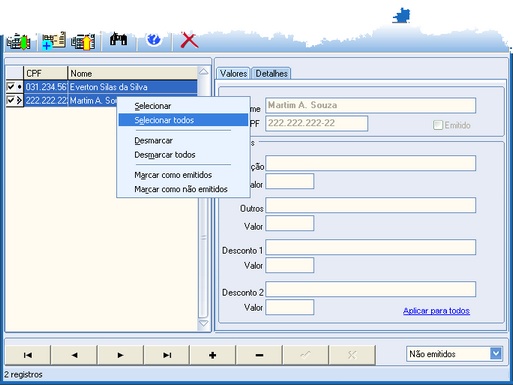513x385 pixels.
Task: Choose Selecionar todos in the context menu
Action: 183,120
